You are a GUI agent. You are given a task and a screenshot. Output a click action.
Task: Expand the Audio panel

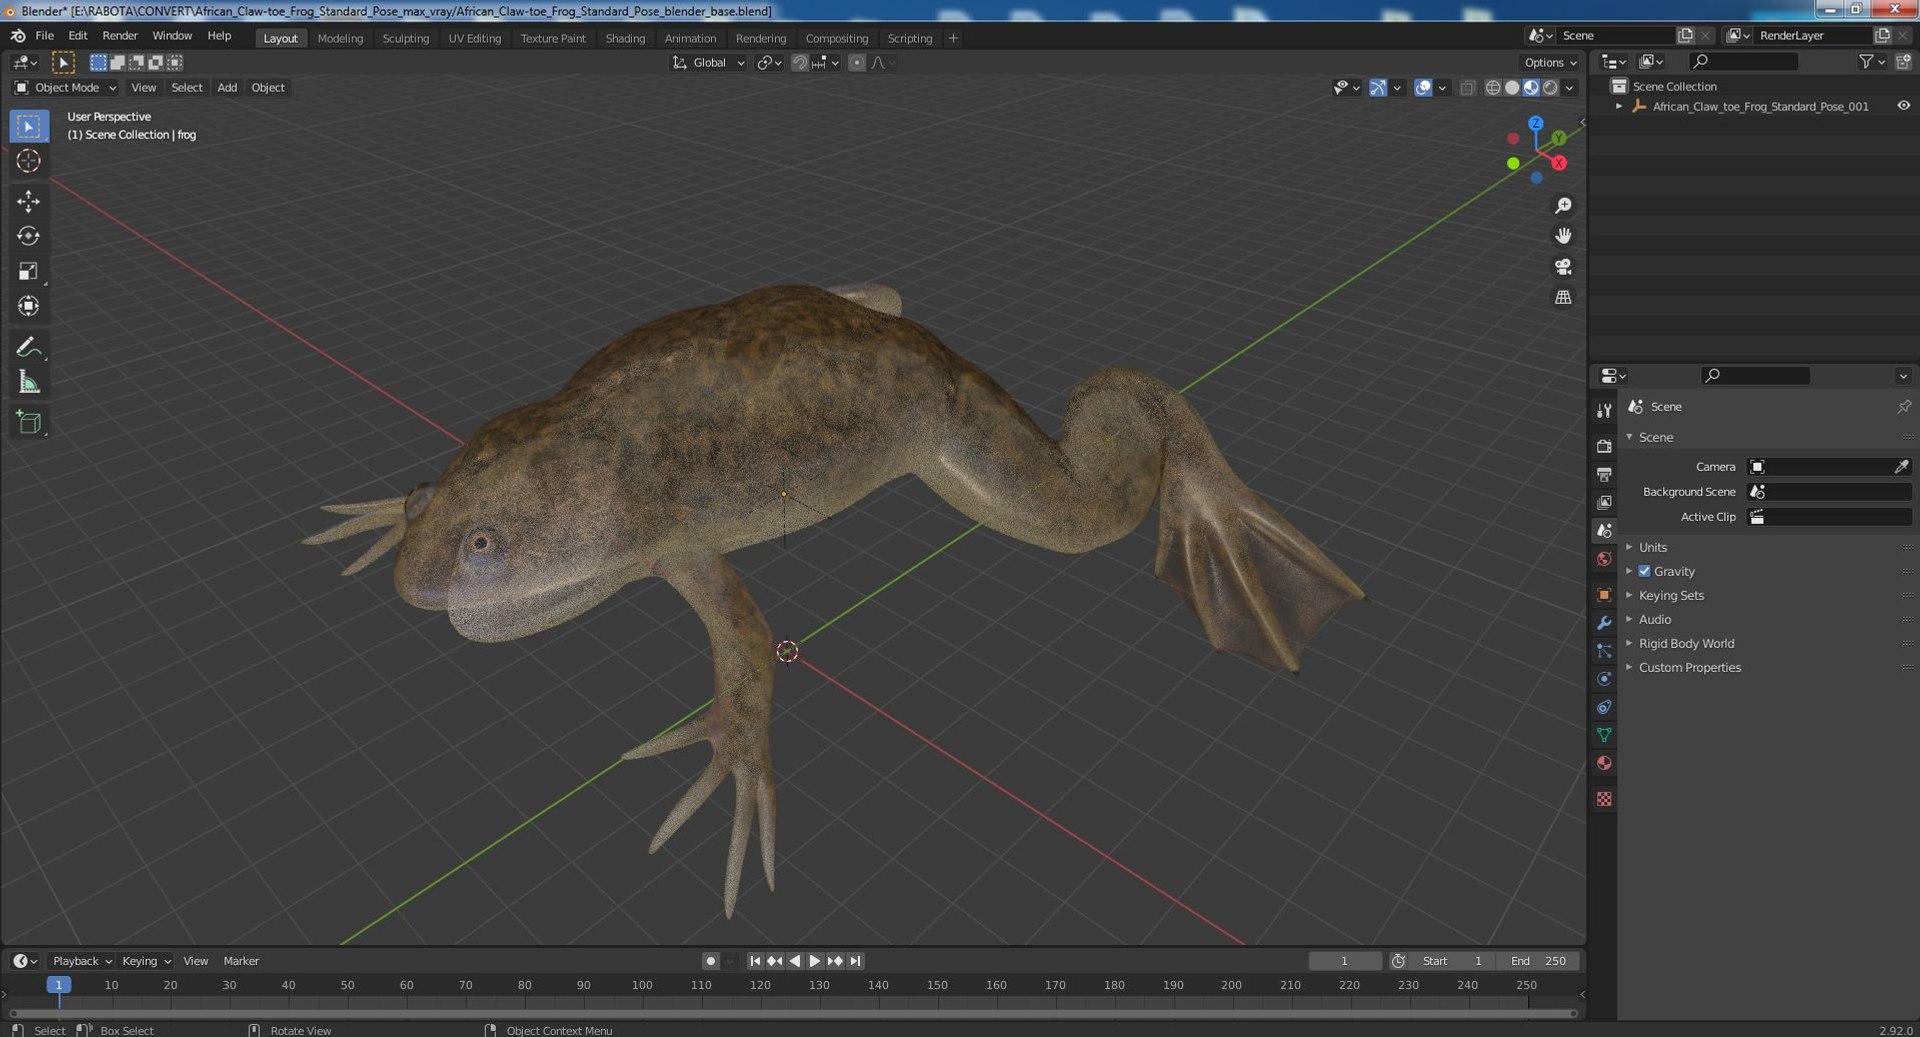pos(1655,619)
